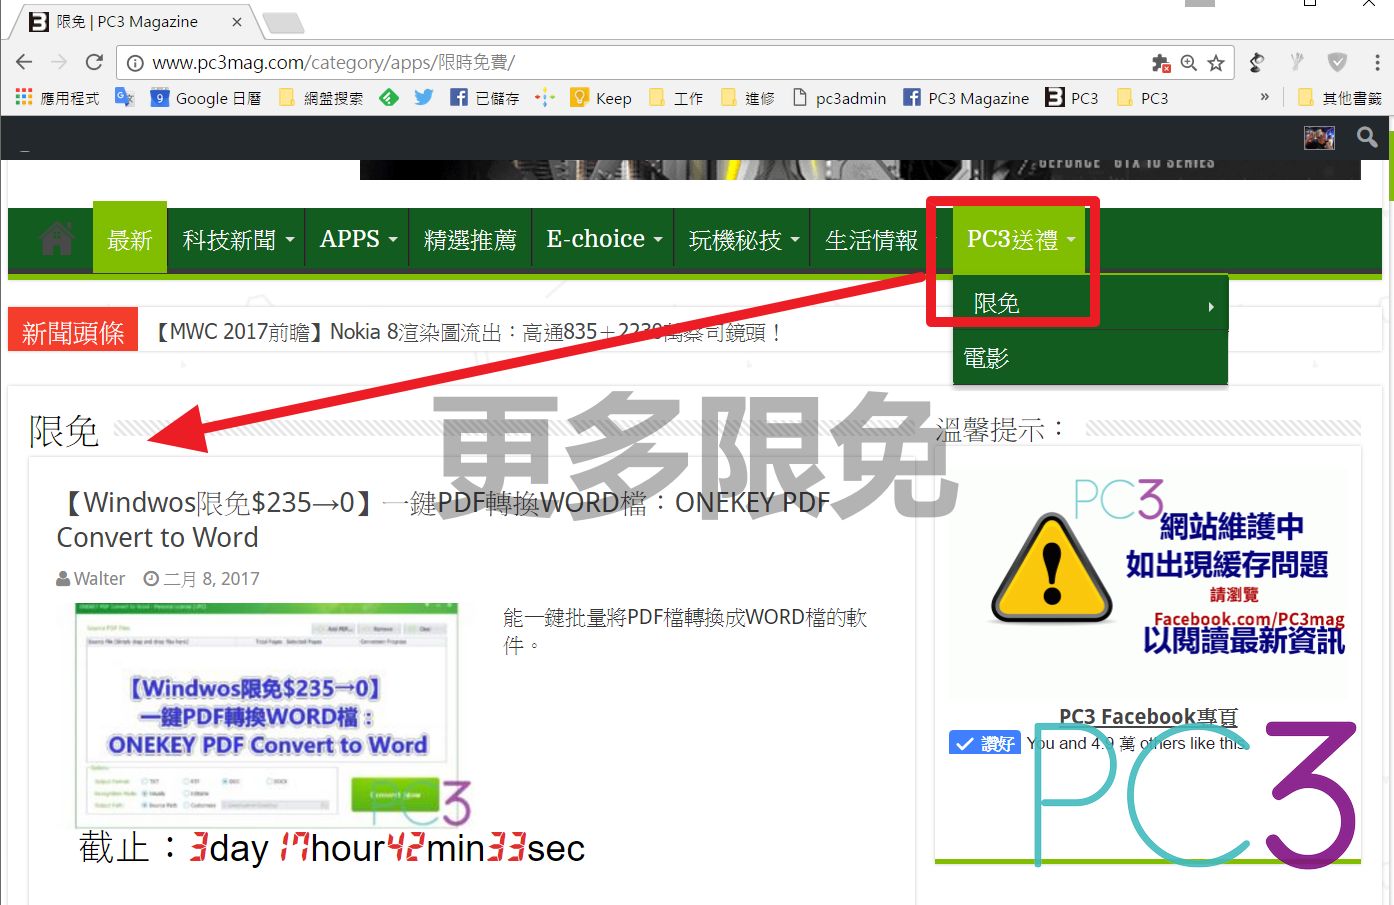Expand the hidden bookmarks chevron
This screenshot has width=1394, height=905.
tap(1265, 97)
